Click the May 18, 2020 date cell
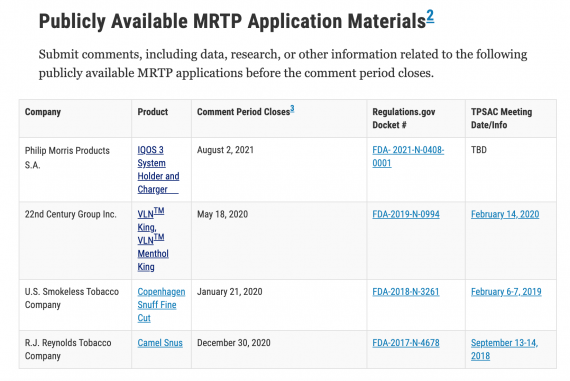The width and height of the screenshot is (570, 381). 279,241
